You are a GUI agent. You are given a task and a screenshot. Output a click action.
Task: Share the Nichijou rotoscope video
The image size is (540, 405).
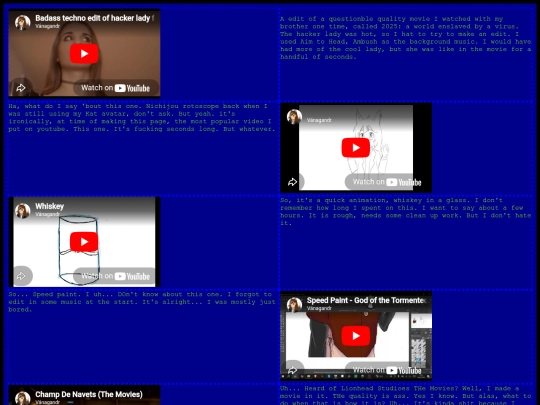click(292, 182)
